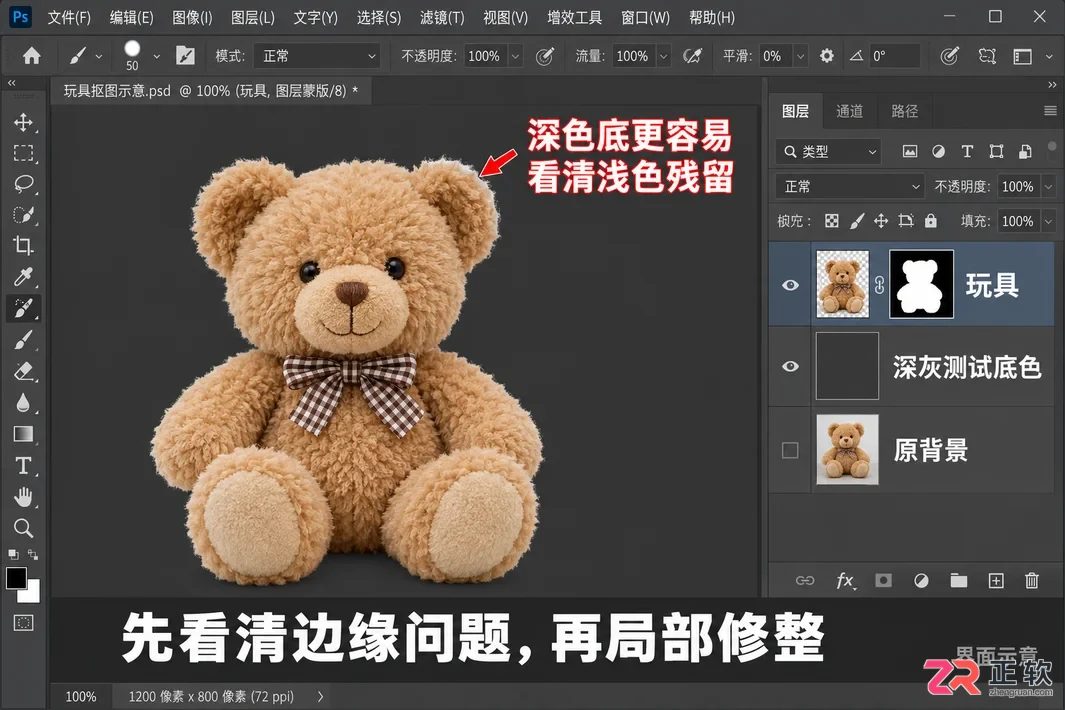Select the Blur drop tool
This screenshot has height=710, width=1065.
click(23, 402)
